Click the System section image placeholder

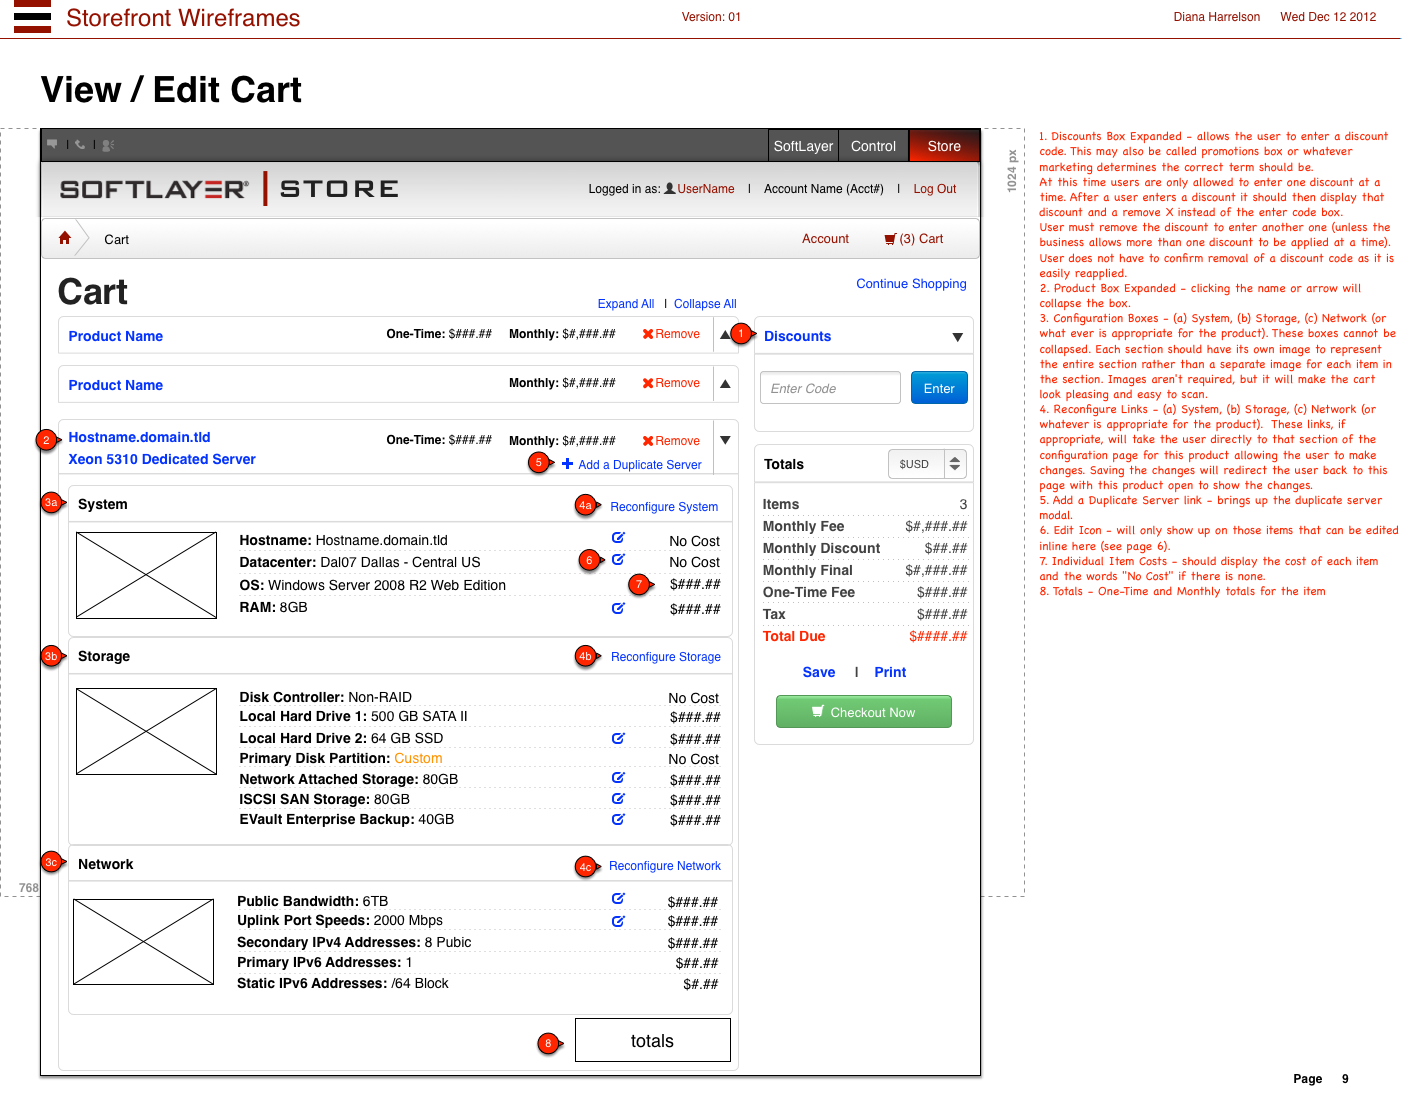147,575
